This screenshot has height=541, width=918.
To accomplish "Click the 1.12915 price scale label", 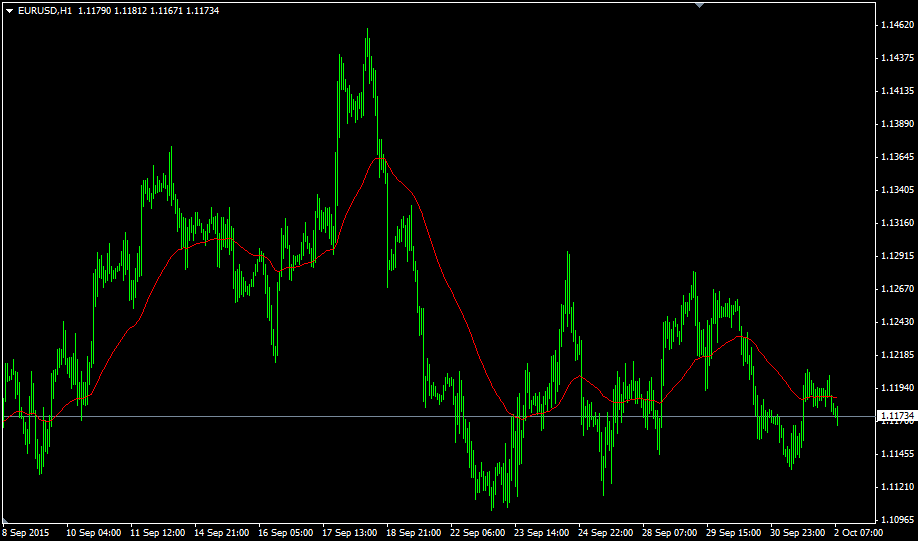I will tap(897, 256).
